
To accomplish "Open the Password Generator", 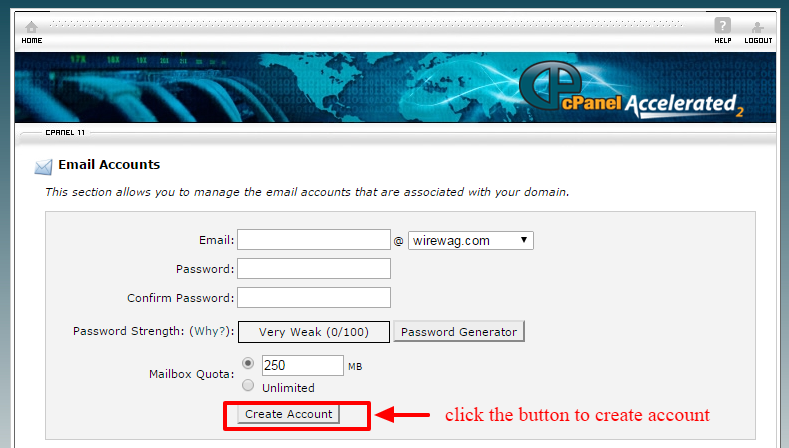I will point(459,332).
